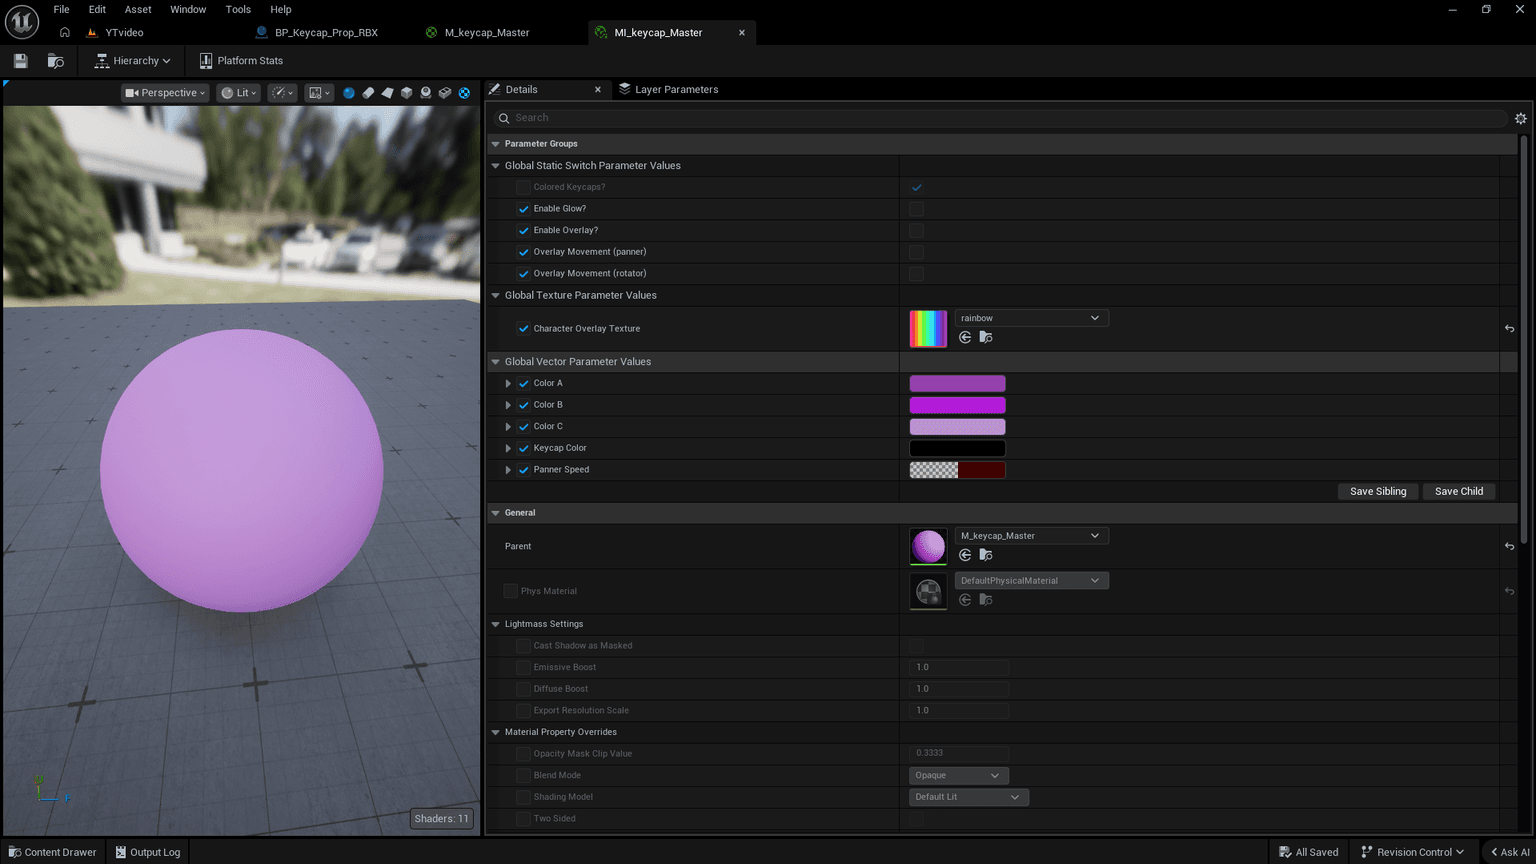
Task: Collapse Global Static Switch Parameter Values section
Action: tap(495, 166)
